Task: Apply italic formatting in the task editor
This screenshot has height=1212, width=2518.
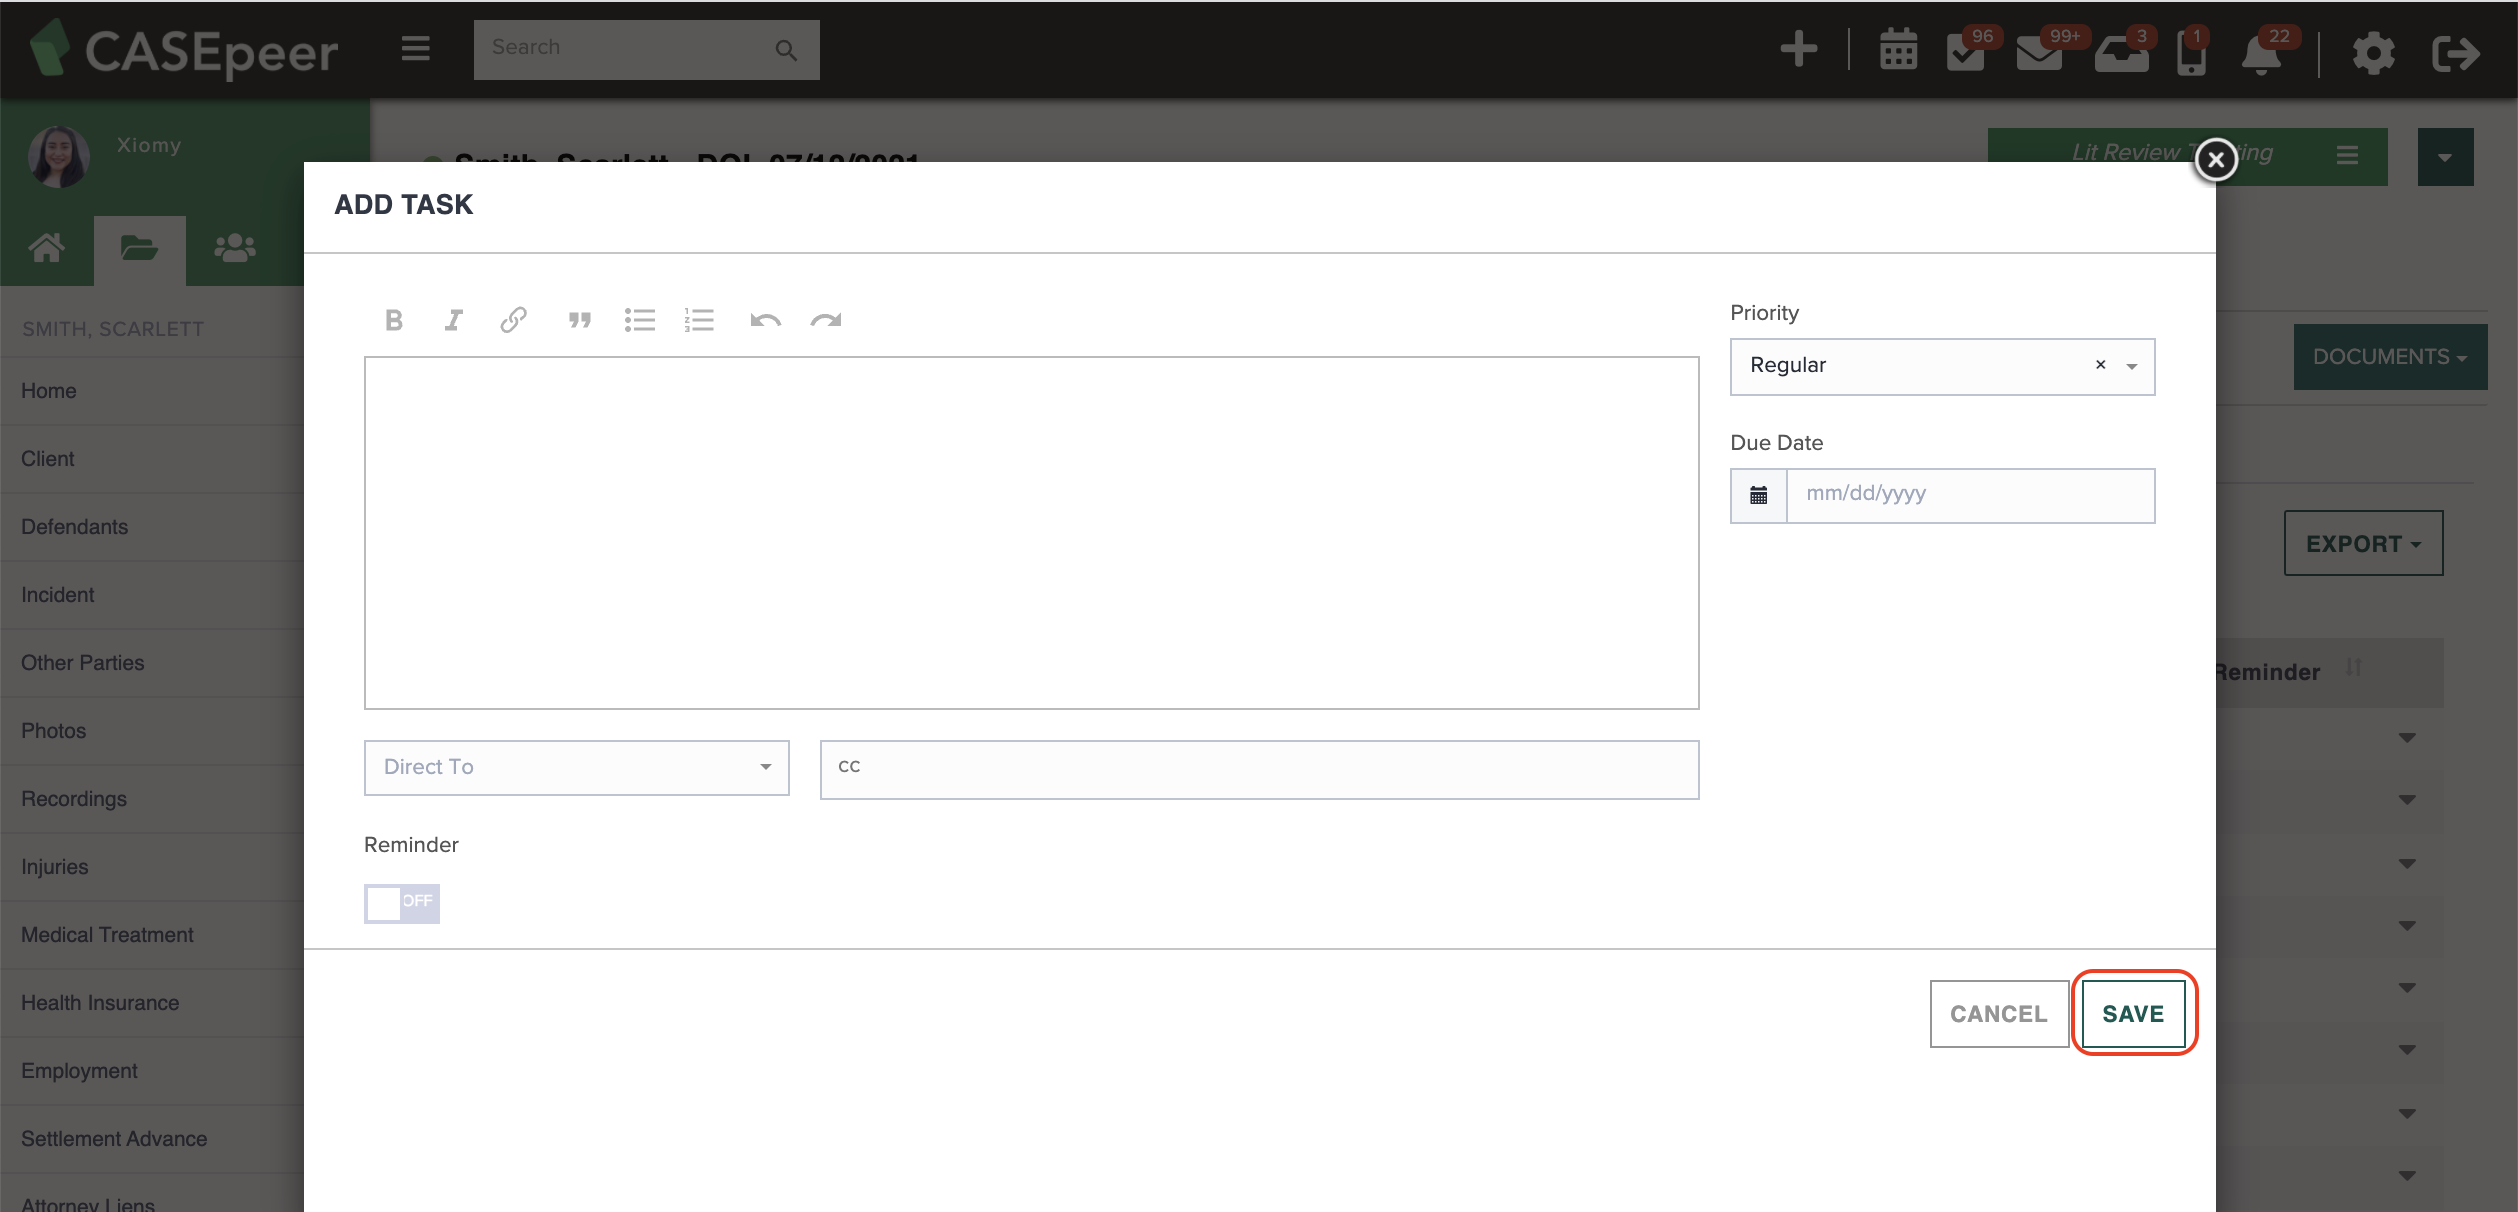Action: (x=453, y=320)
